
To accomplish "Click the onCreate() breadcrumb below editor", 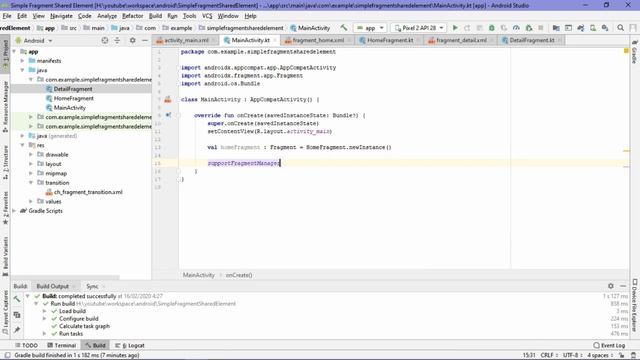I will click(239, 275).
